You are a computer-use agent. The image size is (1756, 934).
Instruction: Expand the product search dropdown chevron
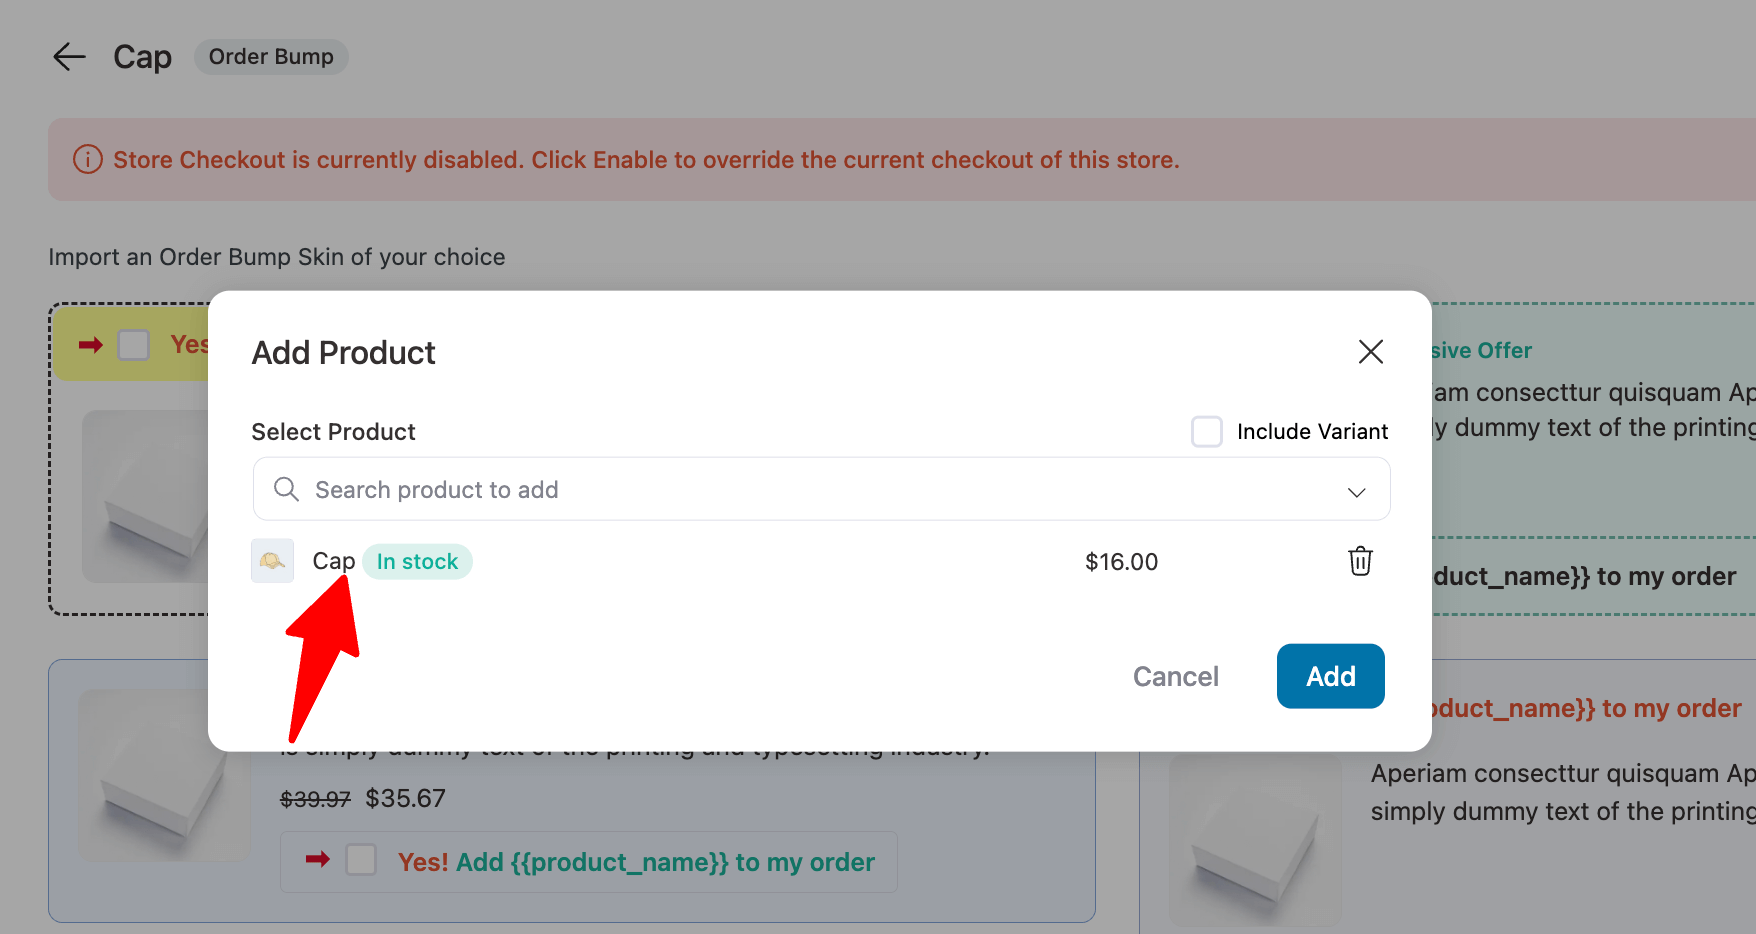(x=1356, y=491)
